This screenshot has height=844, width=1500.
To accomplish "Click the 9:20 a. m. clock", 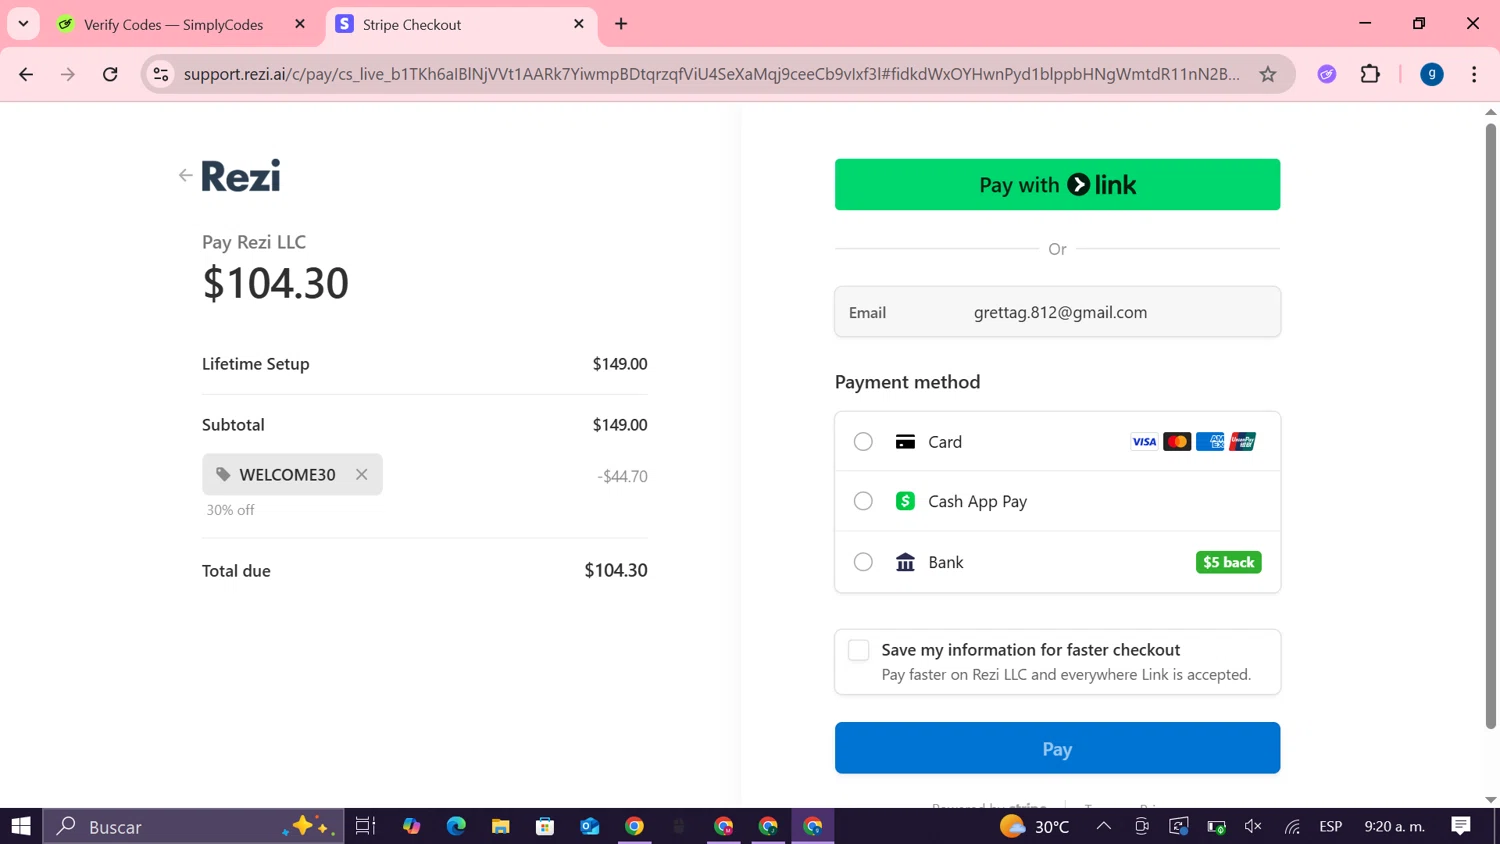I will 1395,826.
